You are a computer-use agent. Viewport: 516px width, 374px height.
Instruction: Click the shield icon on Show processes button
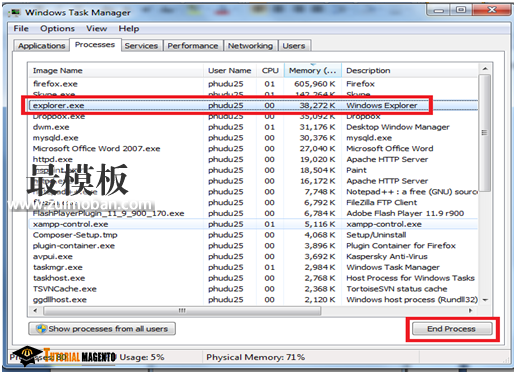[41, 329]
